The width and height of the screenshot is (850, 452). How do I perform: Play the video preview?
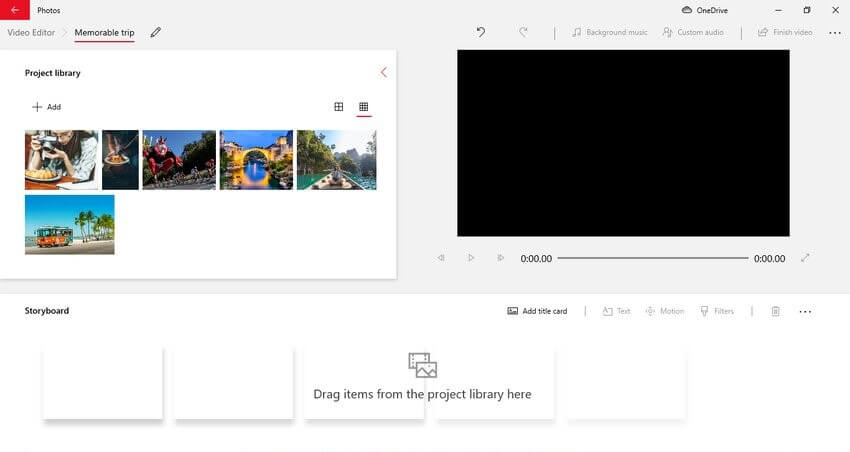471,258
